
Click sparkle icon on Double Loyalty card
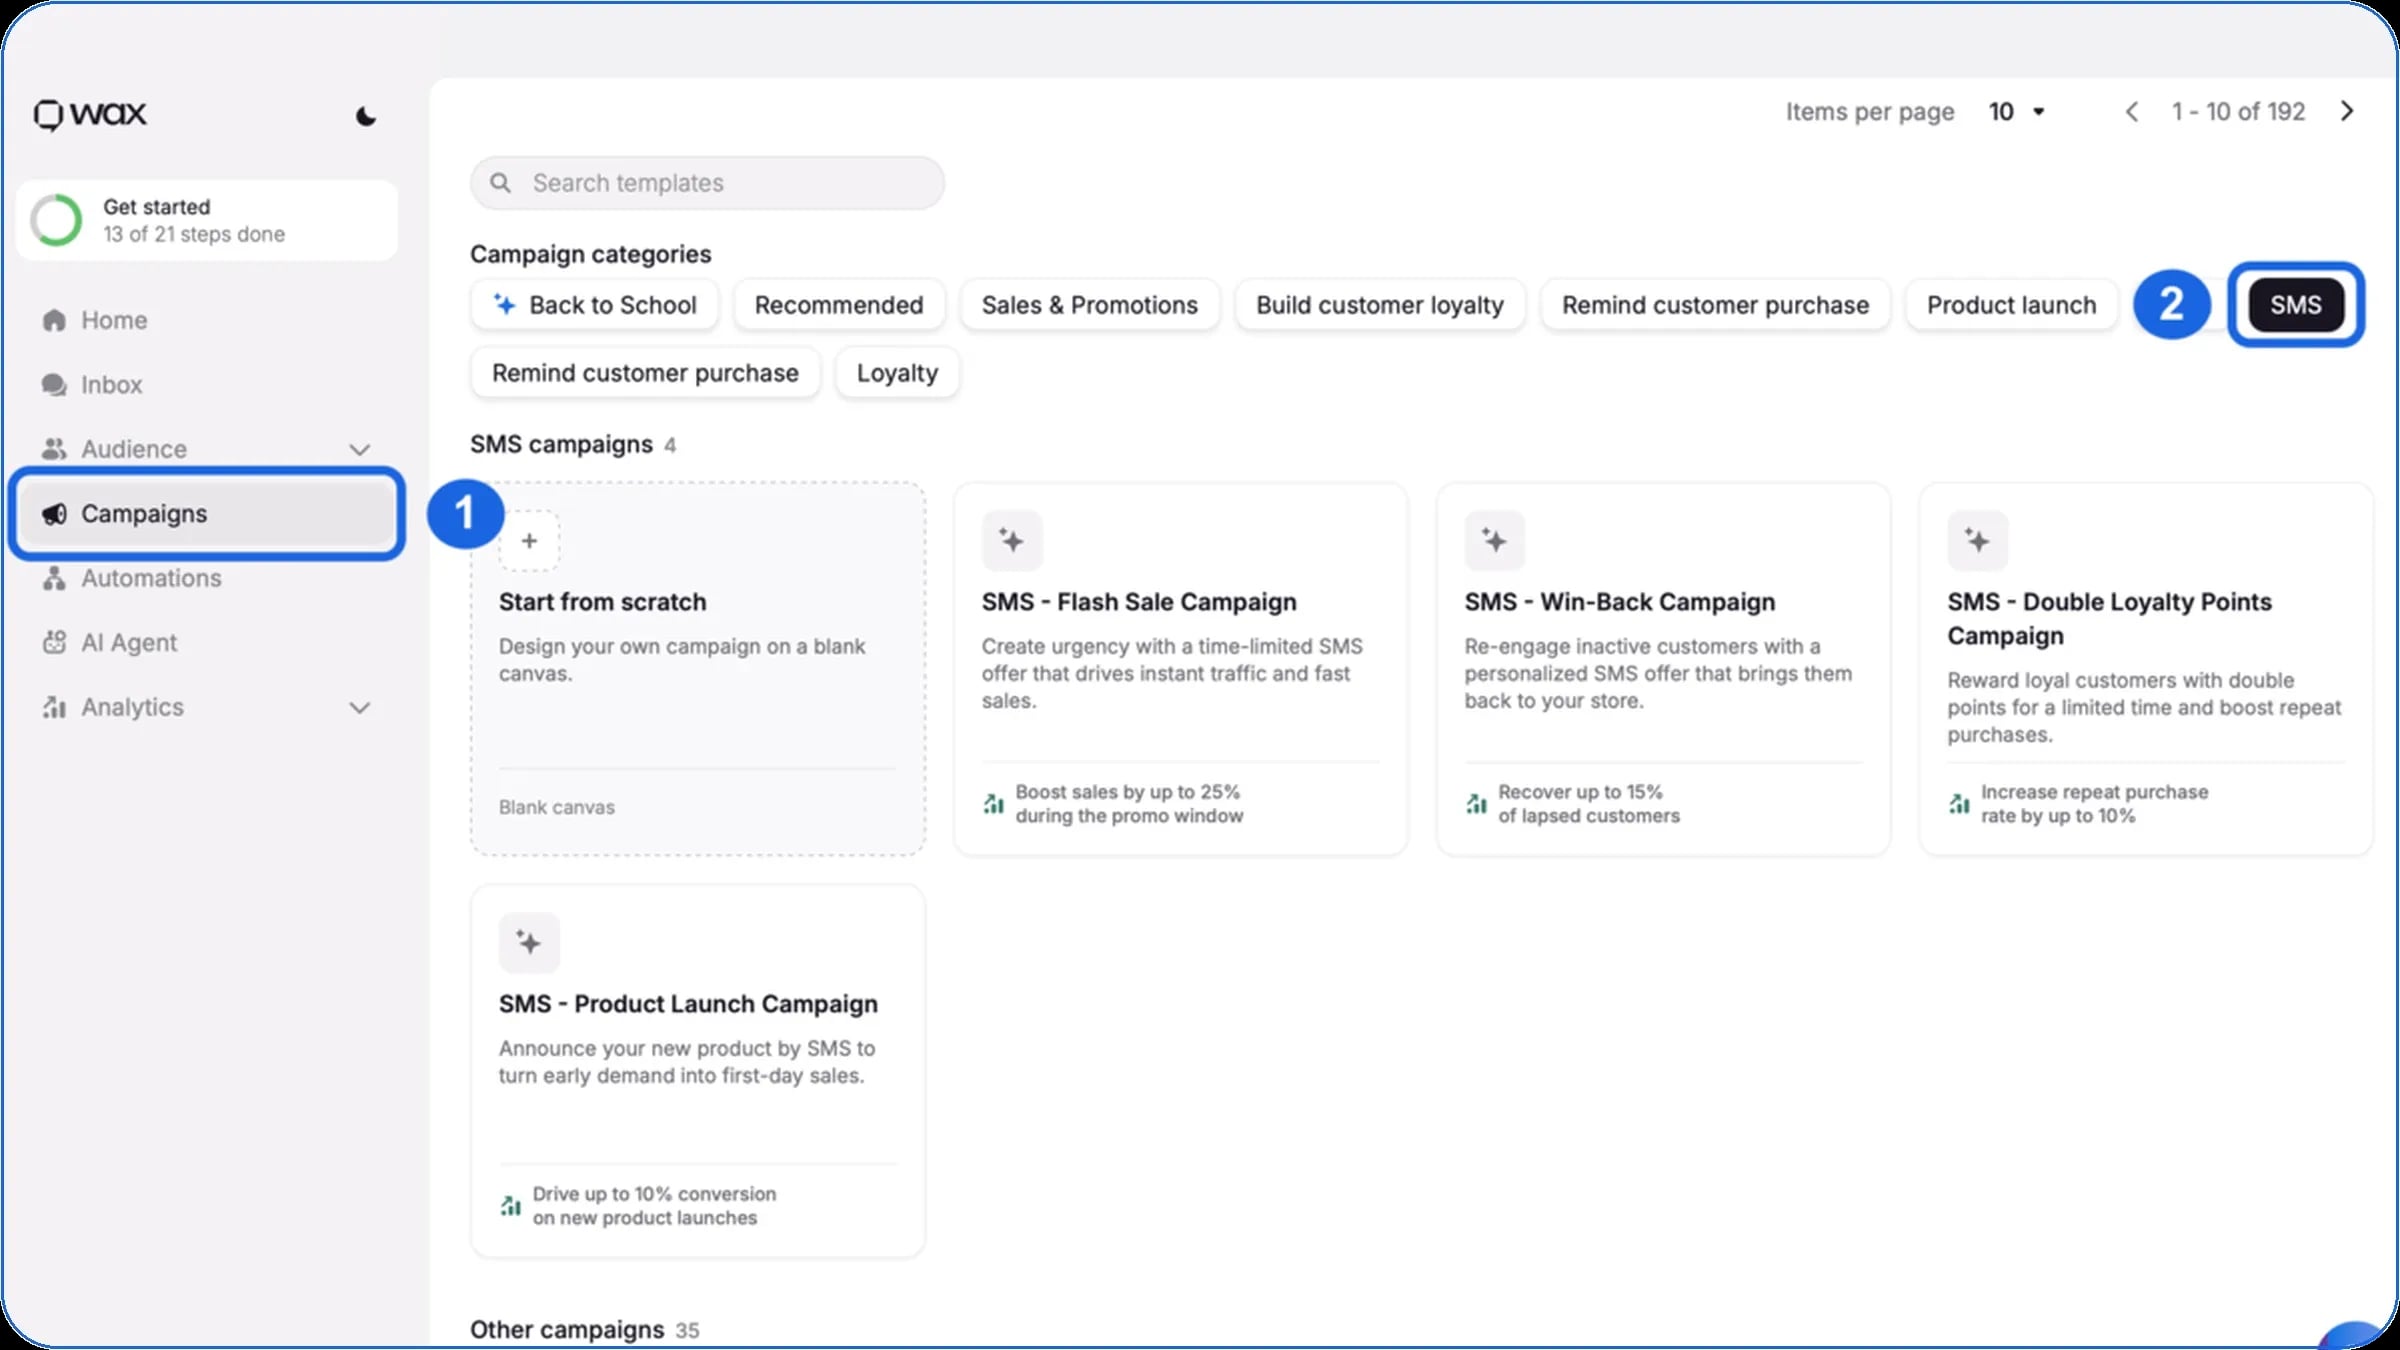(1978, 541)
